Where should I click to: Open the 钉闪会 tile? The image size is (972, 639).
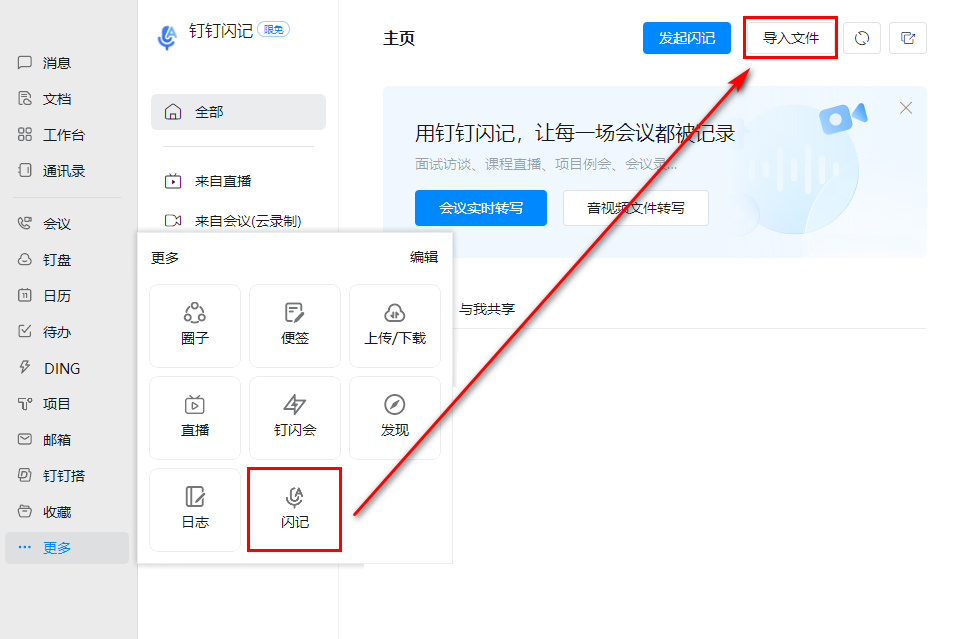click(294, 417)
